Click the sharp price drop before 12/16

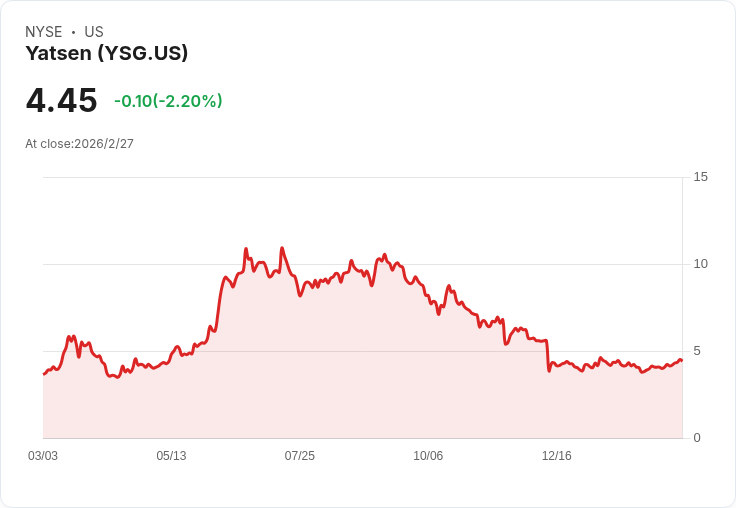point(548,356)
